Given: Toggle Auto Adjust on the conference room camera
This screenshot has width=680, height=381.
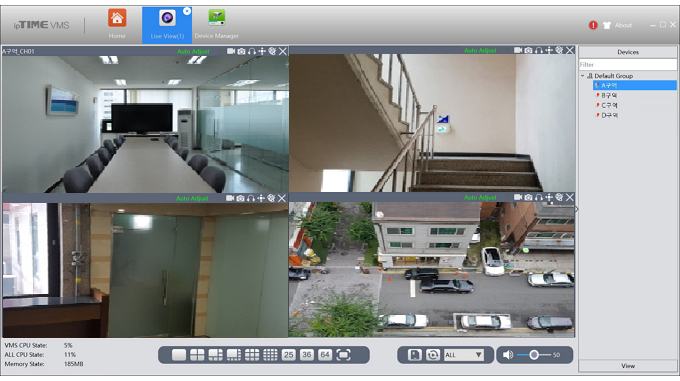Looking at the screenshot, I should coord(193,51).
